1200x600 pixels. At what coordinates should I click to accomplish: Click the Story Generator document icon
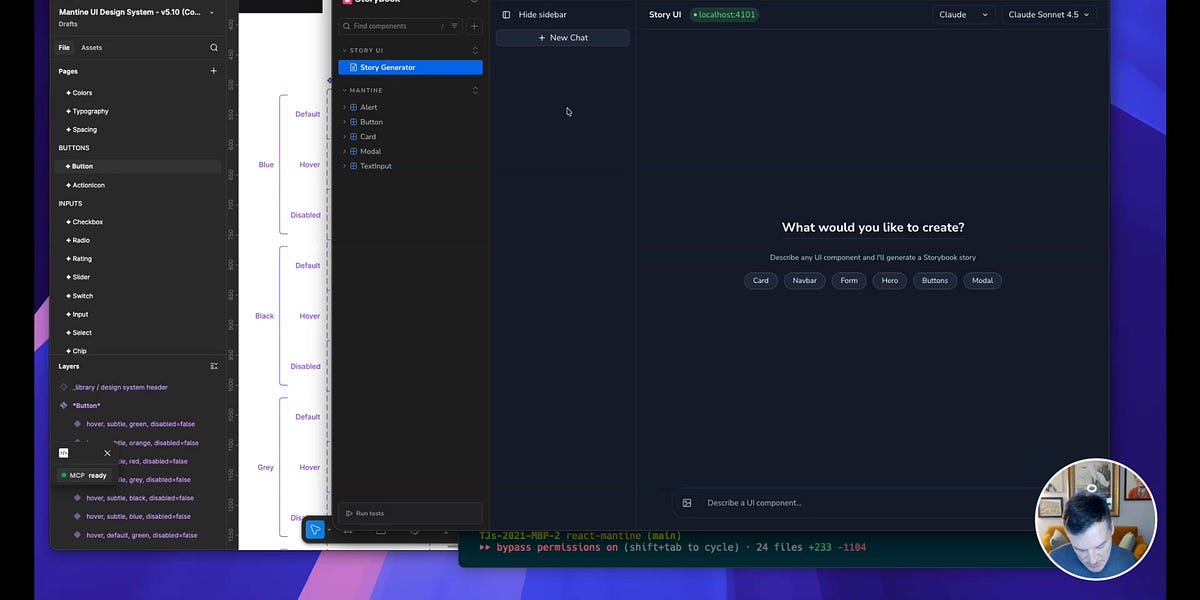353,67
